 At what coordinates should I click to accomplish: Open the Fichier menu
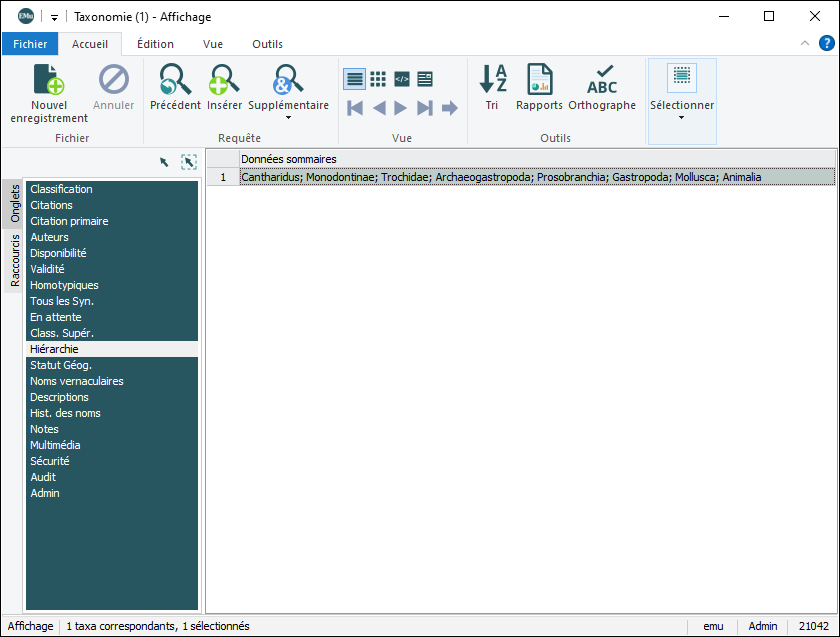tap(30, 44)
